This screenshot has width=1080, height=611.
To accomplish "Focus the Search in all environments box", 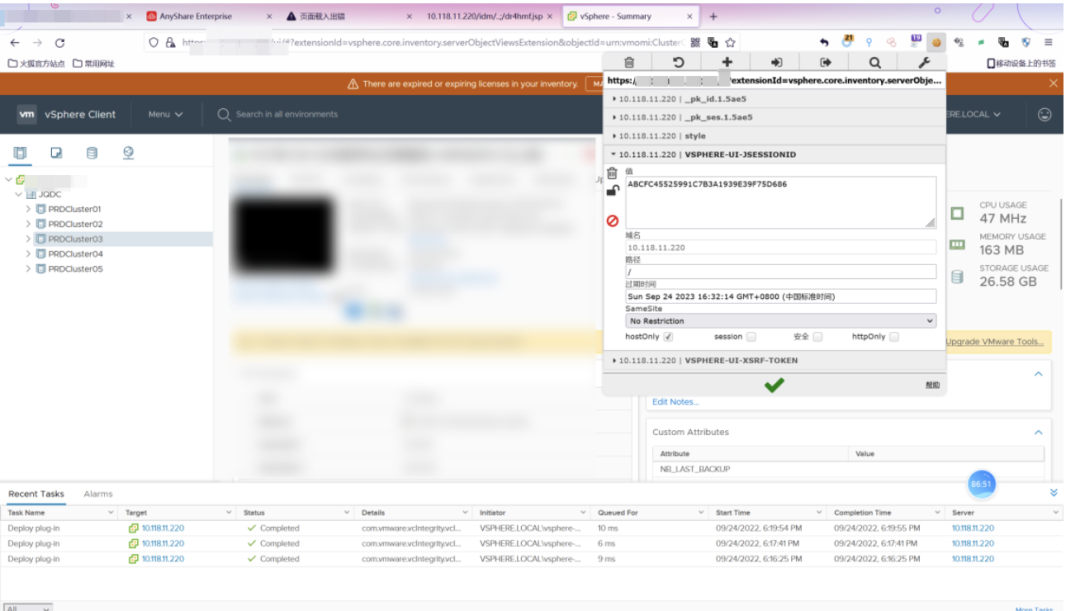I will [x=287, y=114].
